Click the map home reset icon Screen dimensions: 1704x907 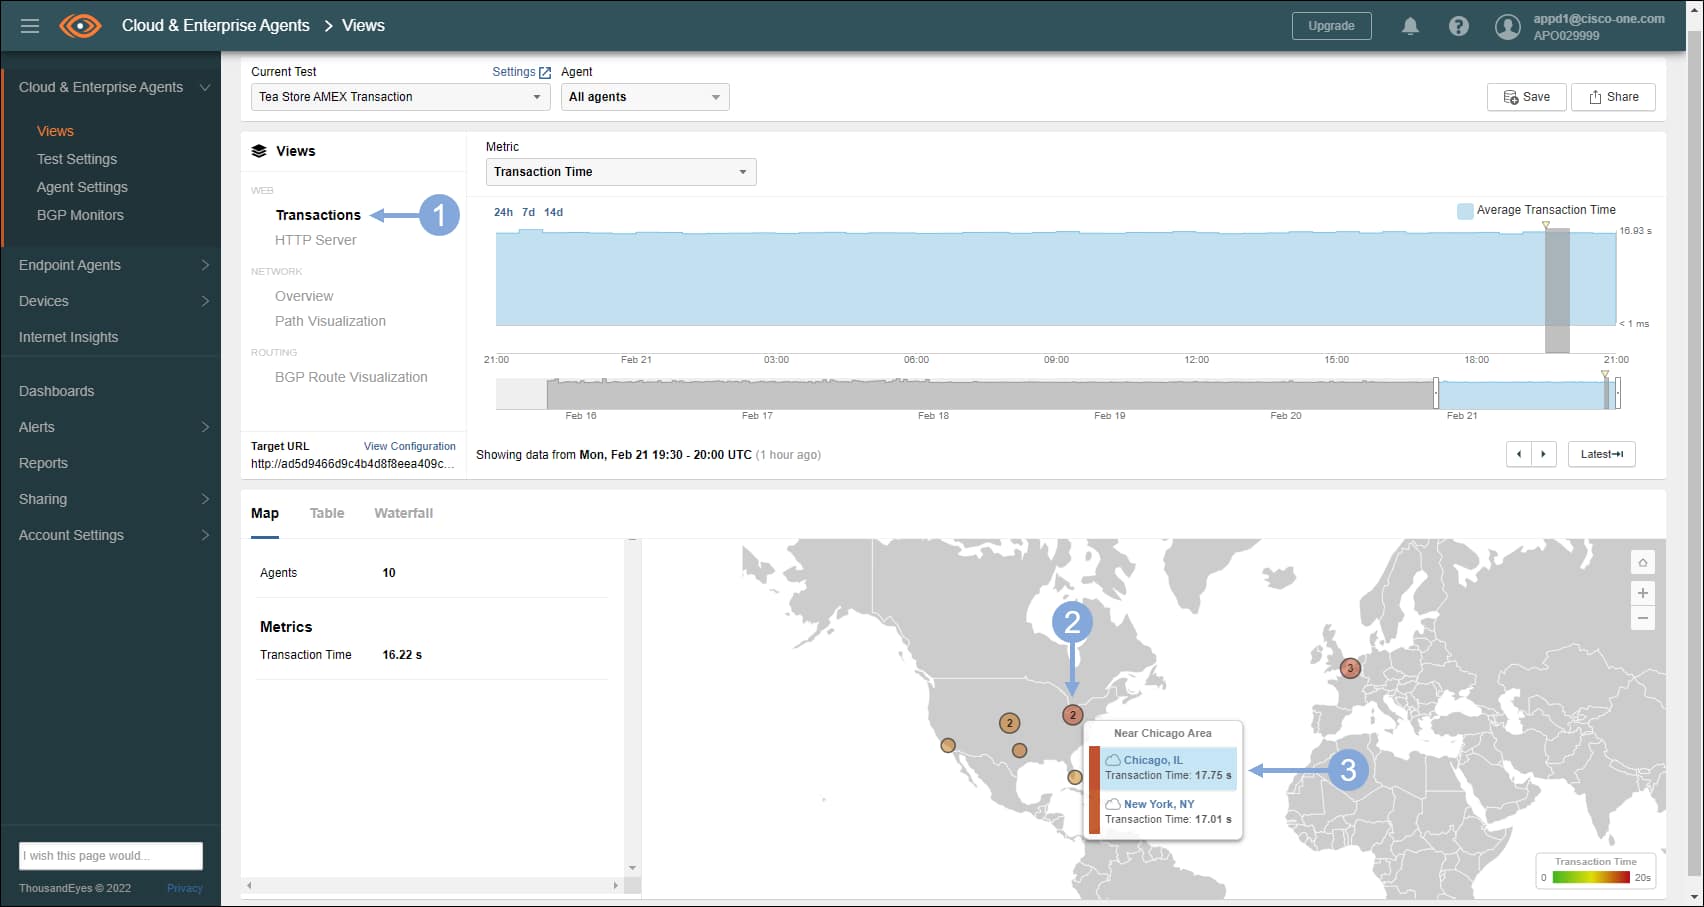coord(1642,562)
